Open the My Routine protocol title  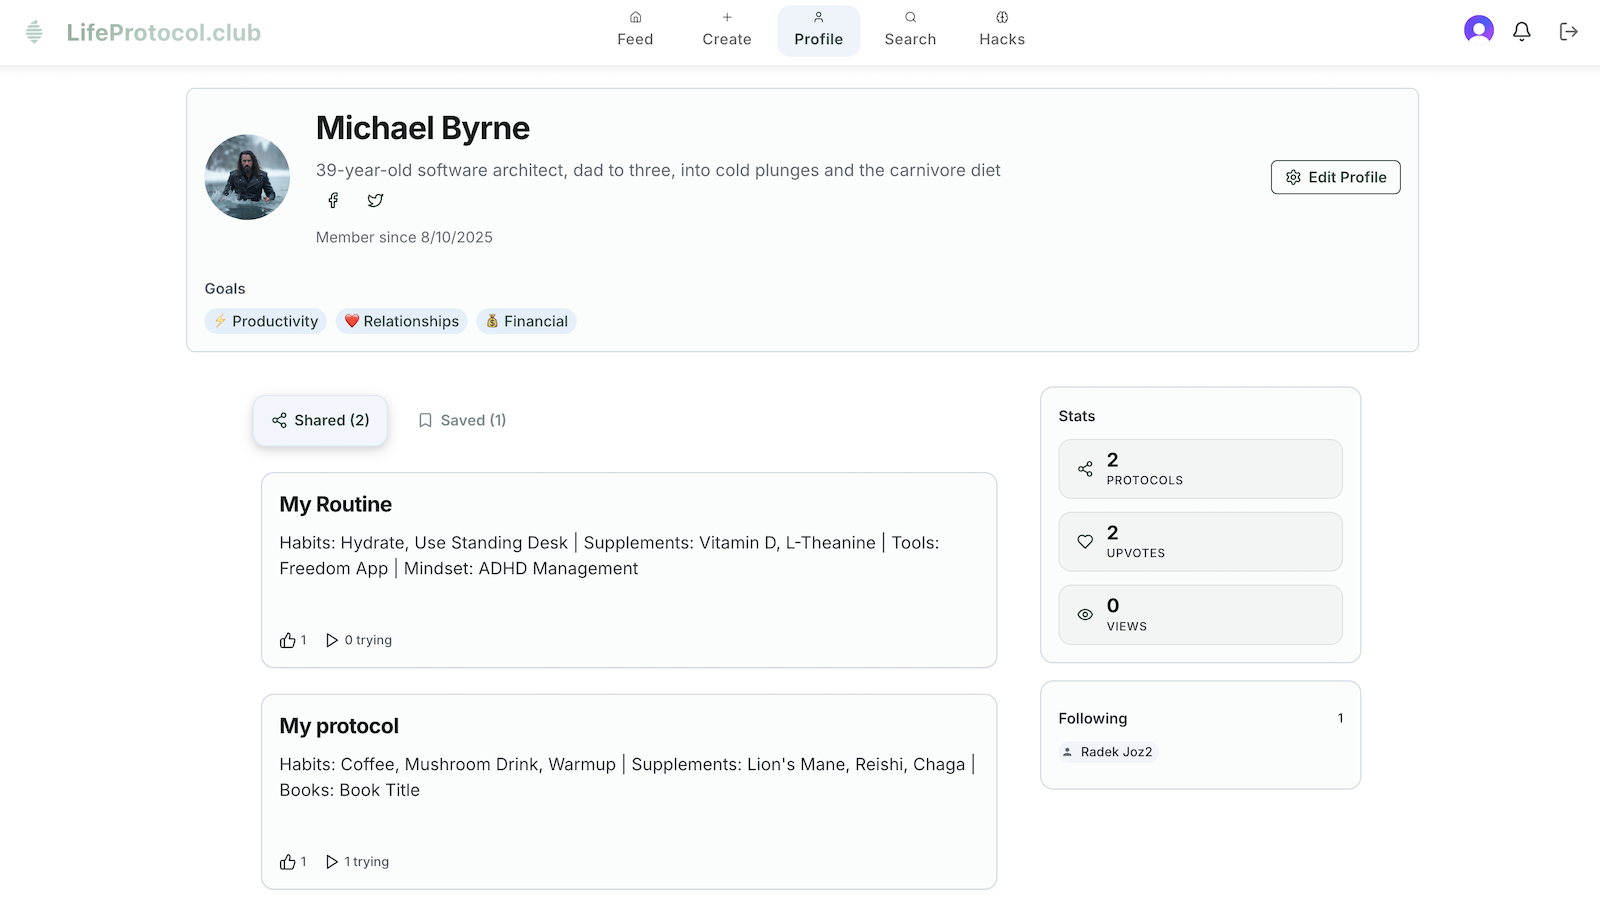click(x=335, y=504)
